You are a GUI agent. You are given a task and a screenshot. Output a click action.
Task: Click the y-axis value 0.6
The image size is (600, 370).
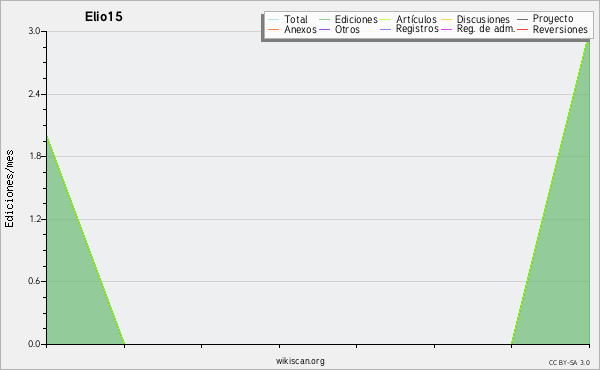click(x=34, y=281)
